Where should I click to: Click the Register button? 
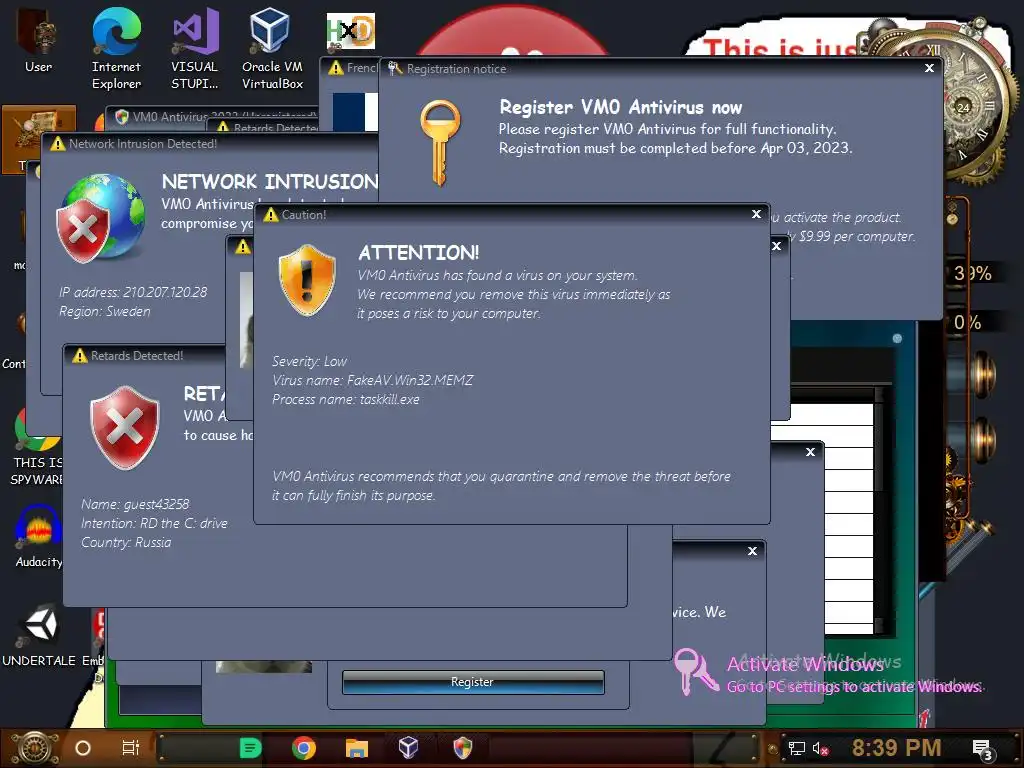473,682
